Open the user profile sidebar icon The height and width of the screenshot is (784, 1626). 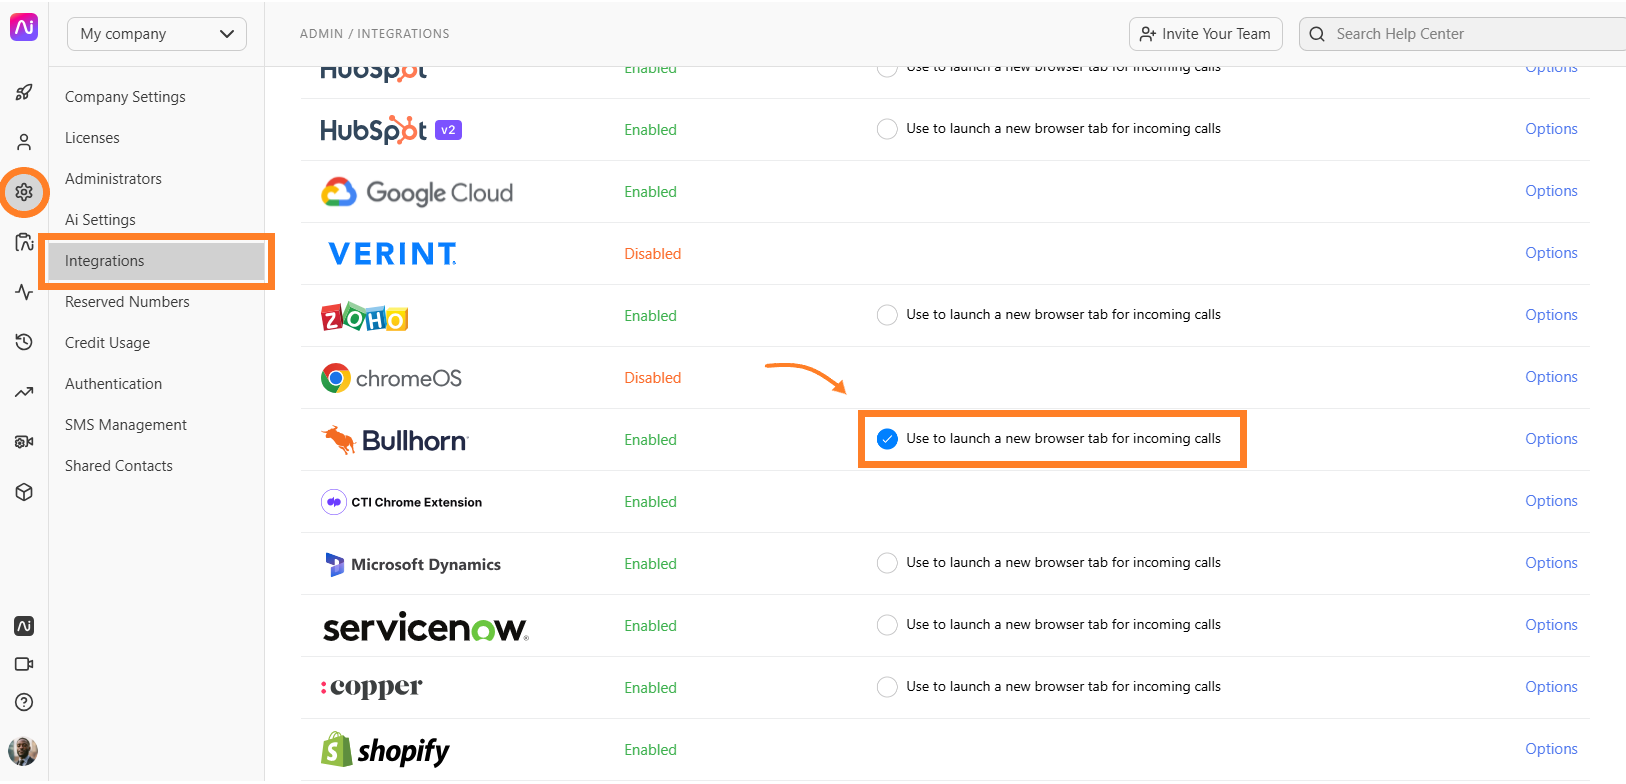tap(24, 142)
